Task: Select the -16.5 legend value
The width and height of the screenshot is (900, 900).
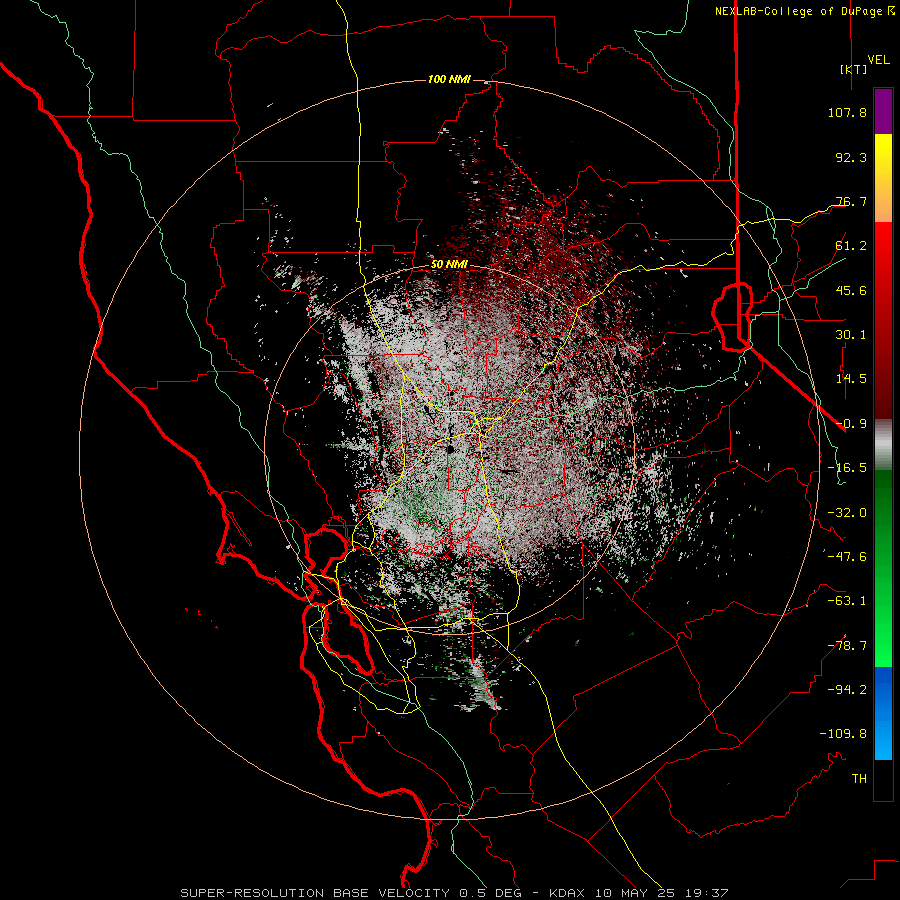Action: pos(847,468)
